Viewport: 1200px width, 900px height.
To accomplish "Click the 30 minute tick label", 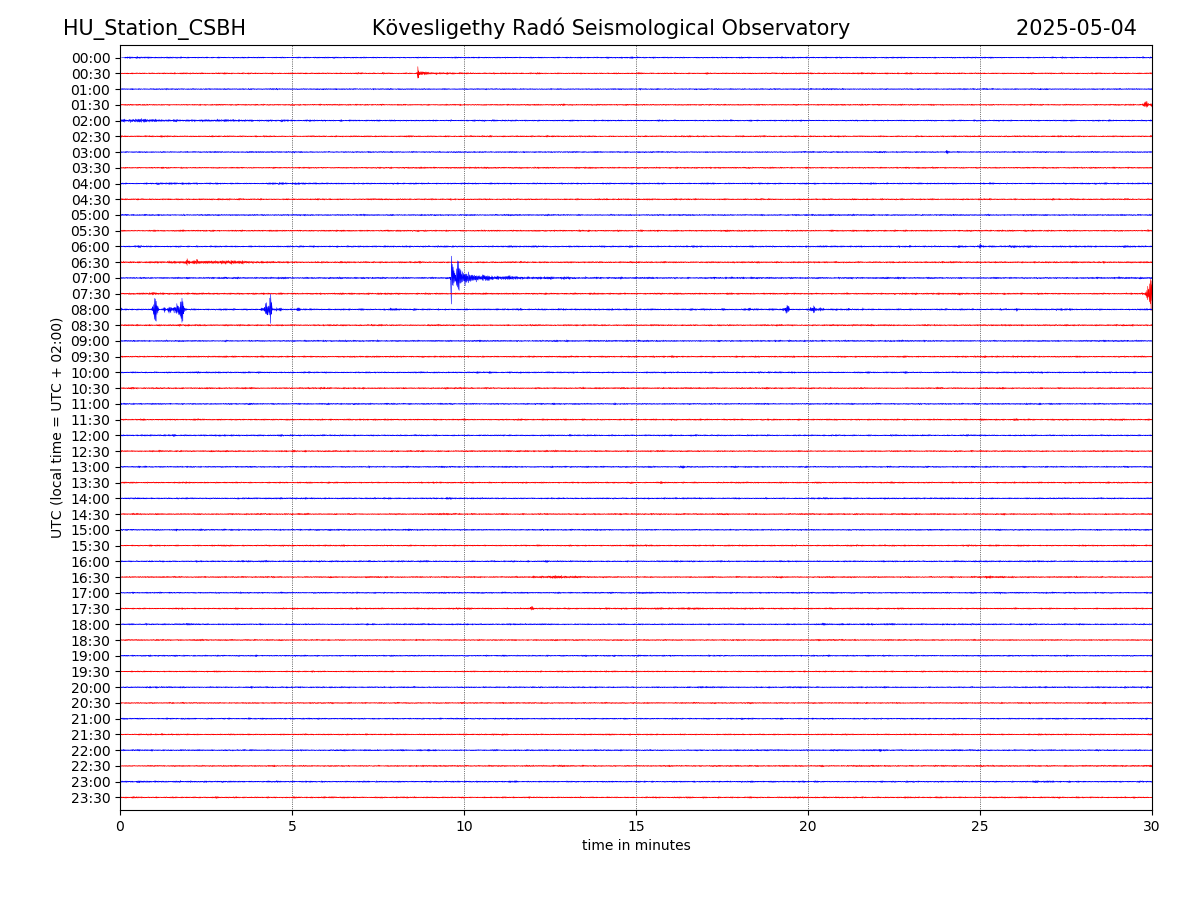I will [x=1152, y=827].
